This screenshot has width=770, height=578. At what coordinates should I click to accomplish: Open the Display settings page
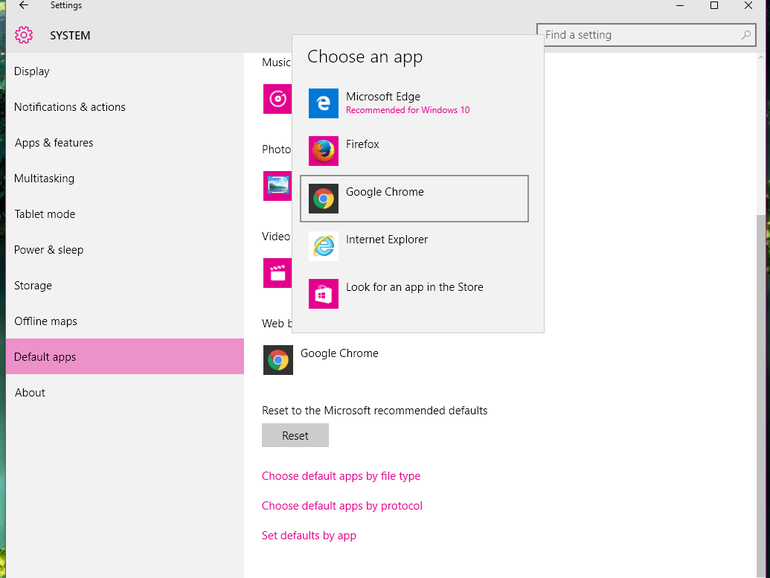(125, 71)
